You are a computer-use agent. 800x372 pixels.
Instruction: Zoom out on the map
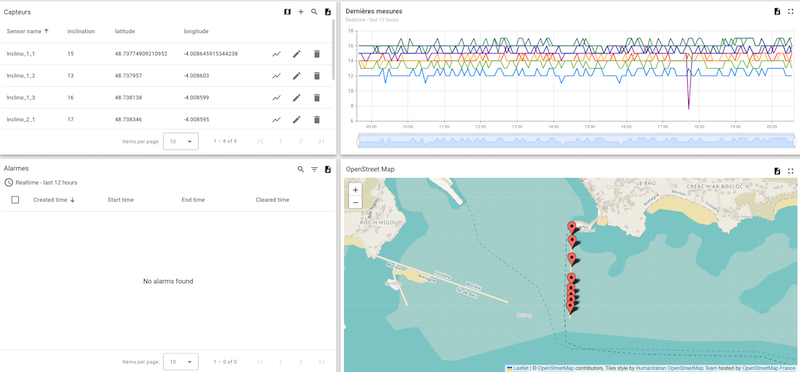point(356,203)
